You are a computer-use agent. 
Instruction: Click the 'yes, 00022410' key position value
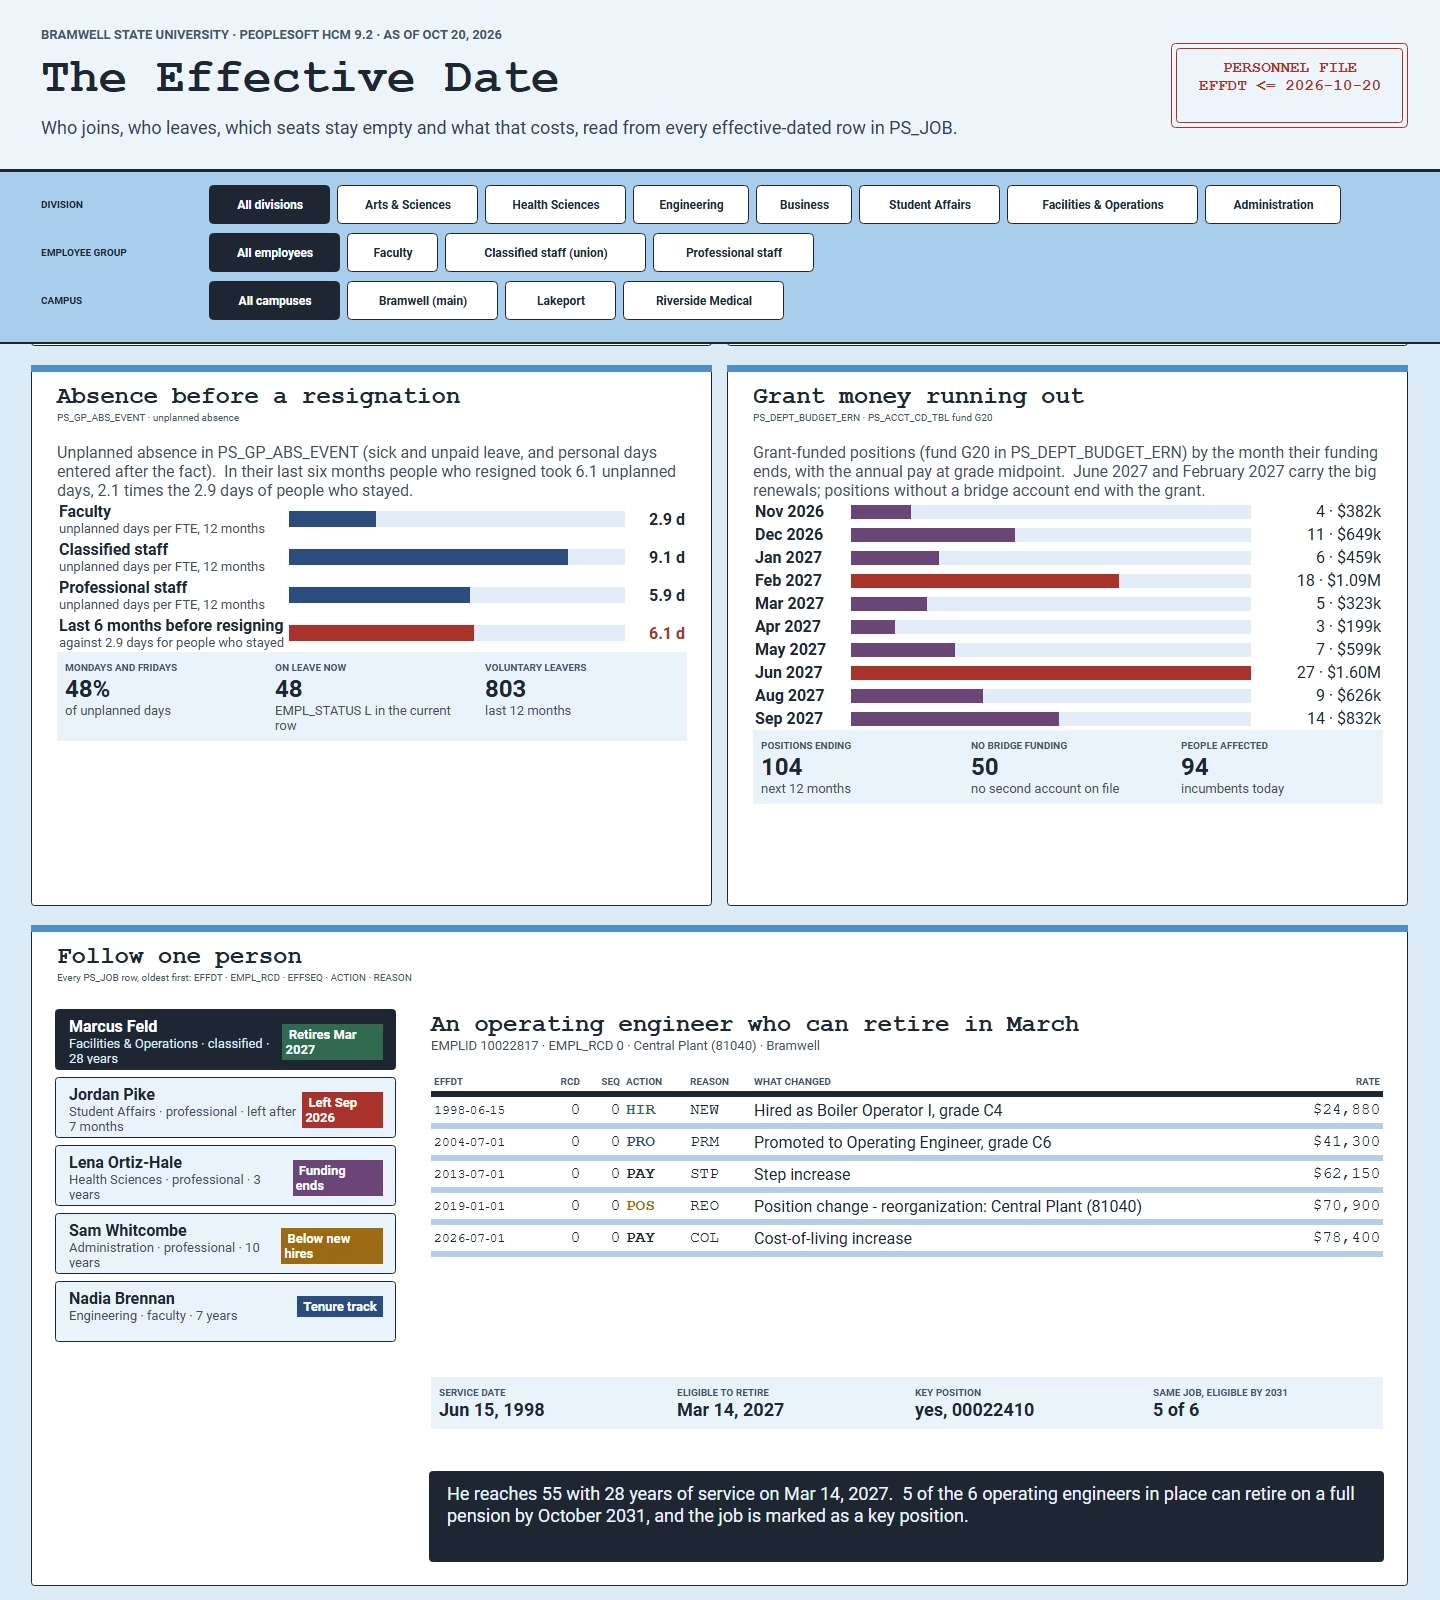974,1410
